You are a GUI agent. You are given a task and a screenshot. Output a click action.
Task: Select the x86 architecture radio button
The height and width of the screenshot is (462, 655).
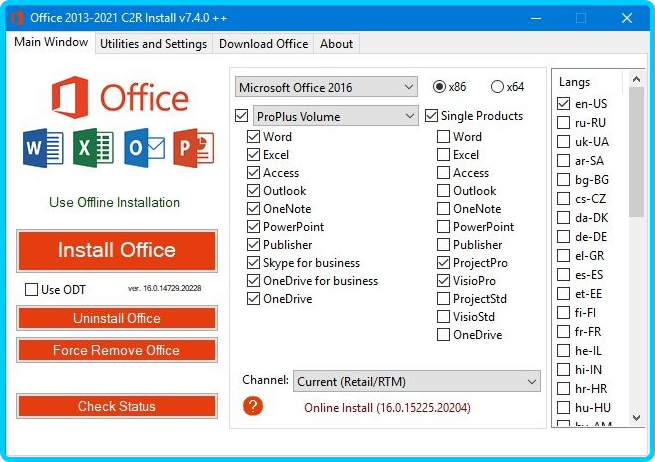tap(439, 86)
